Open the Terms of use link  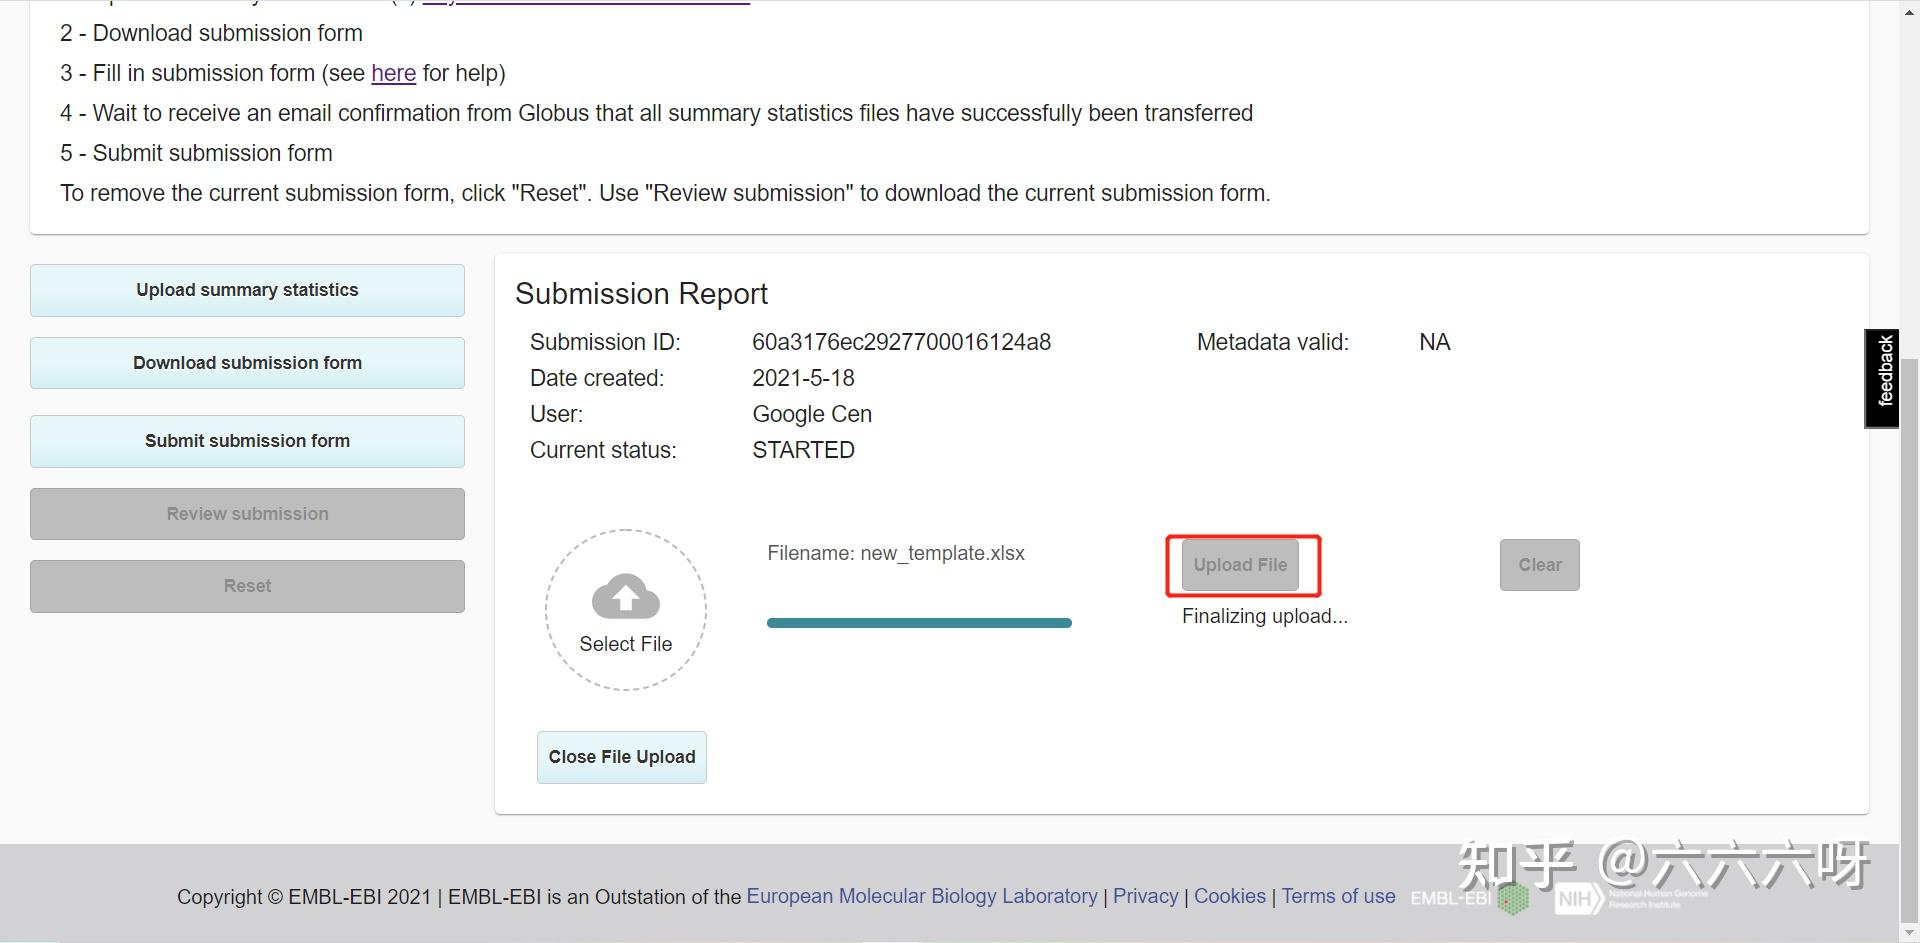[x=1338, y=896]
